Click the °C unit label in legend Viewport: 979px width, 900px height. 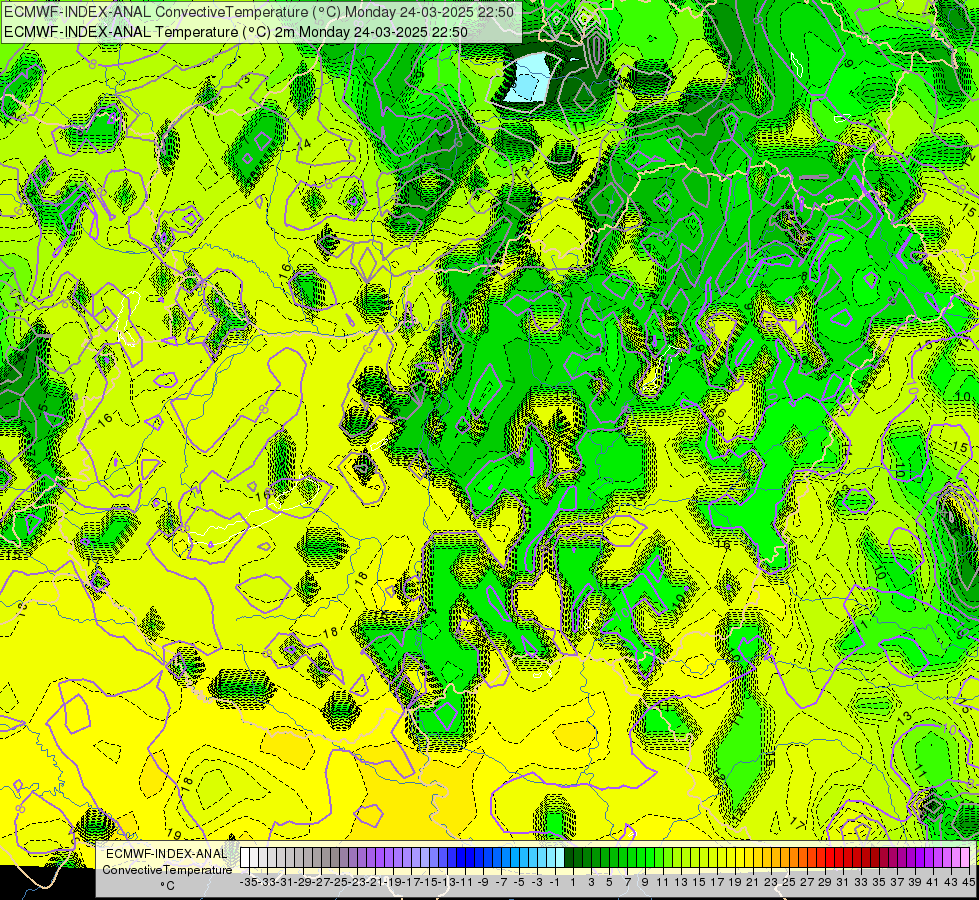tap(167, 886)
